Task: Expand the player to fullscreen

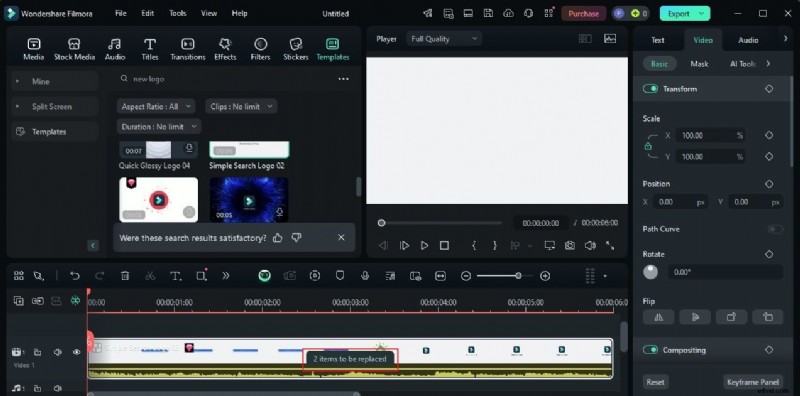Action: pos(610,245)
